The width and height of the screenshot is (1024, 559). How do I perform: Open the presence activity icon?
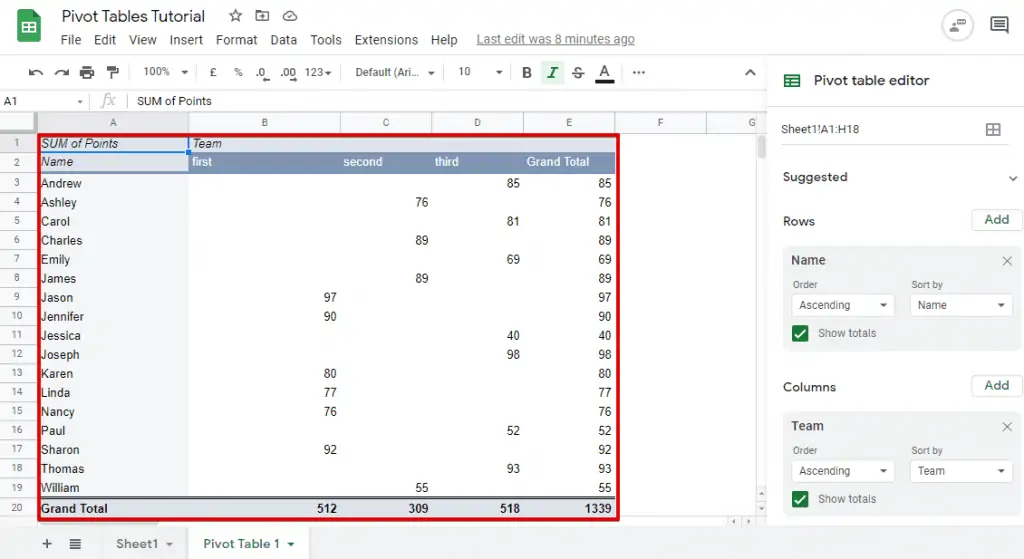[x=957, y=25]
